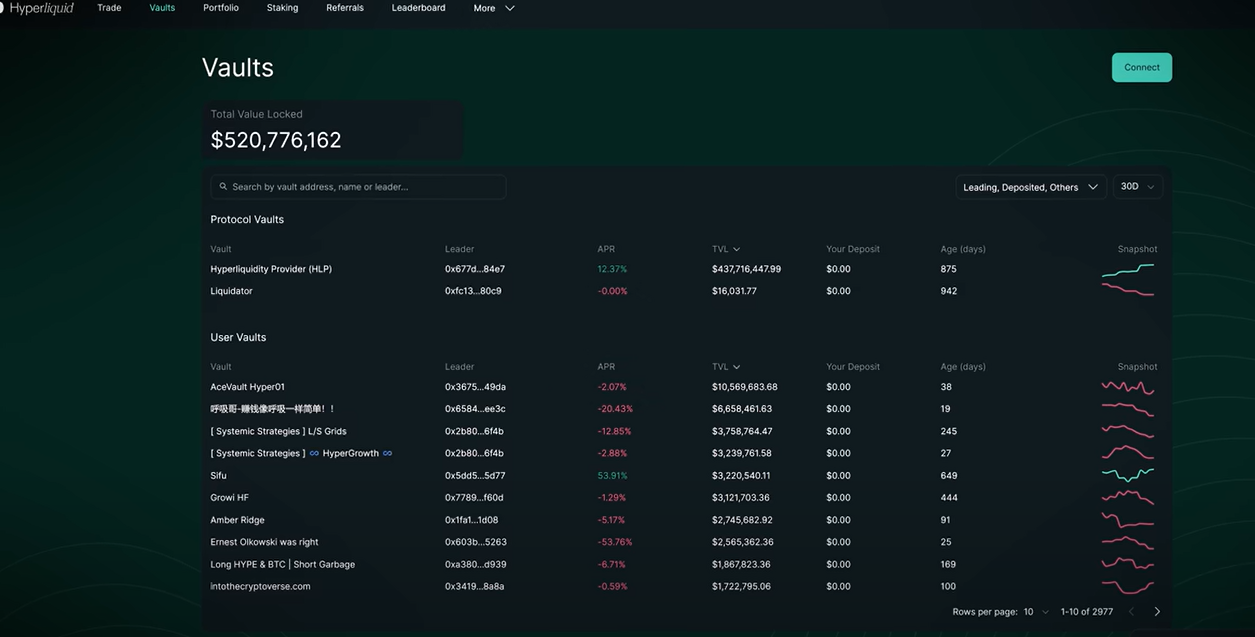Screen dimensions: 1255x637
Task: Click TVL value $1,722,795.06
Action: coord(741,586)
